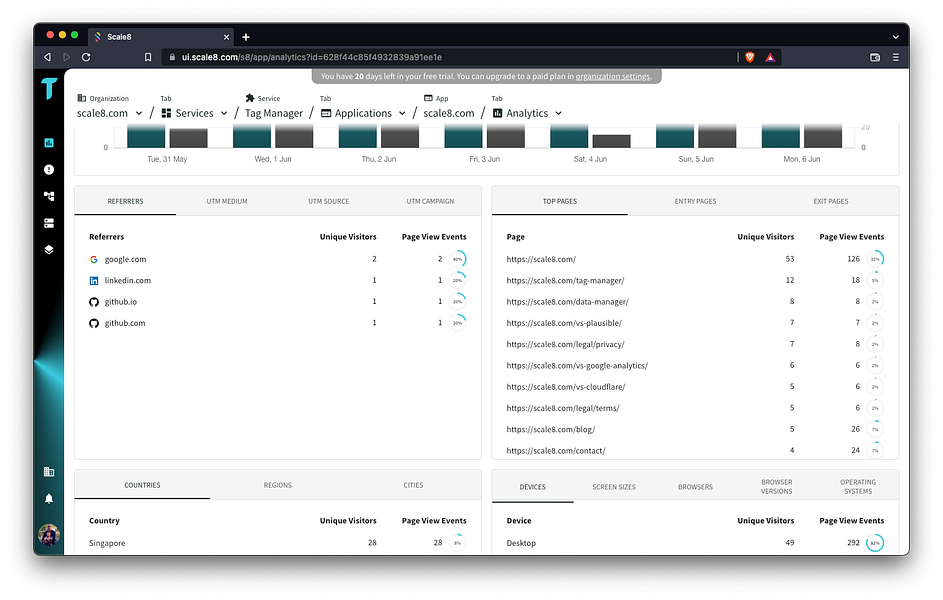Switch to the Regions tab

click(278, 485)
